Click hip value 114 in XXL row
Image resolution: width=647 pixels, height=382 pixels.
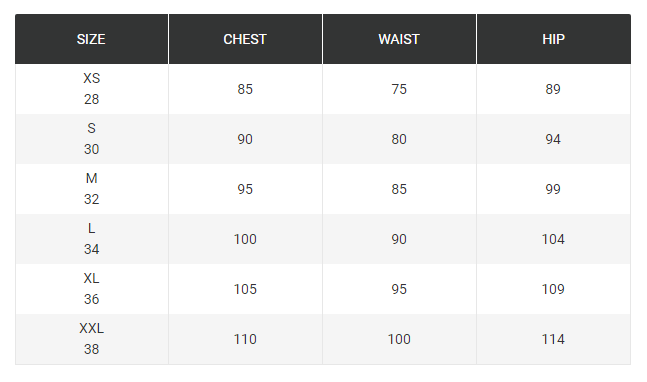click(553, 339)
